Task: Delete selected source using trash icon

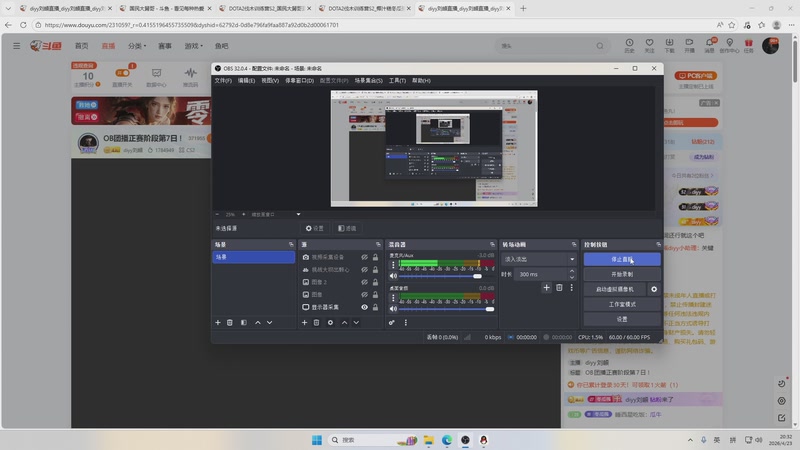Action: (x=316, y=322)
